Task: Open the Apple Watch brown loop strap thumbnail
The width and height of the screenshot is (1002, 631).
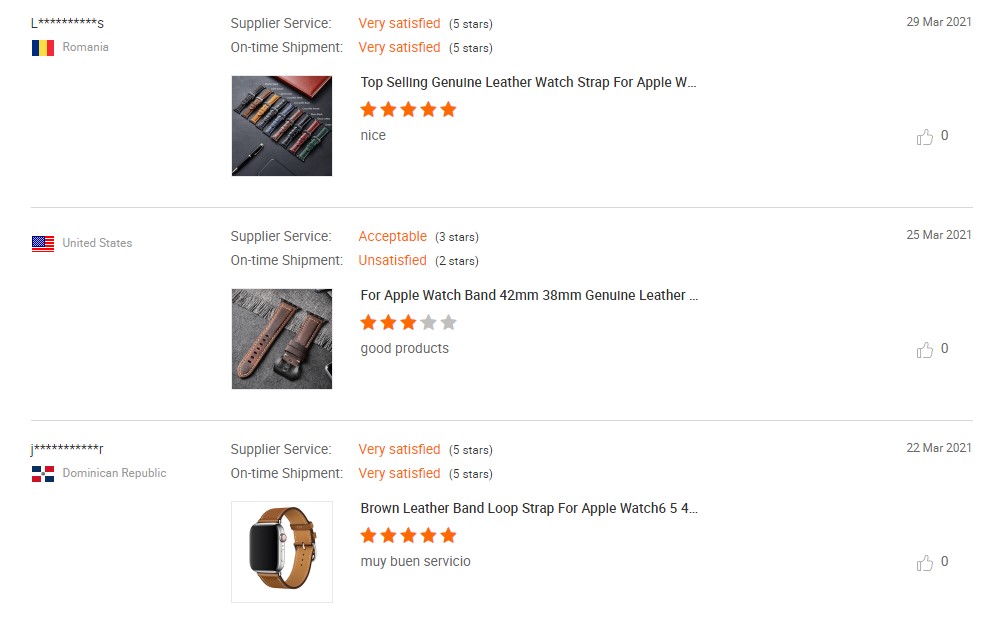Action: click(x=282, y=552)
